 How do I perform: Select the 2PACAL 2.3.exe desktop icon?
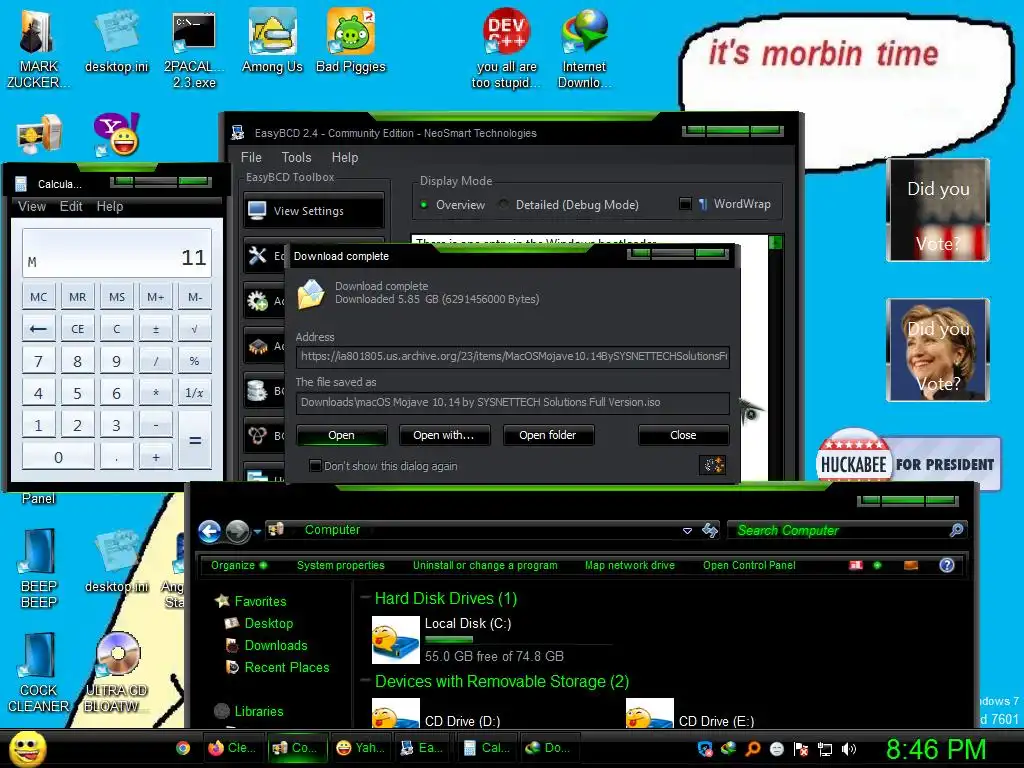(x=194, y=50)
